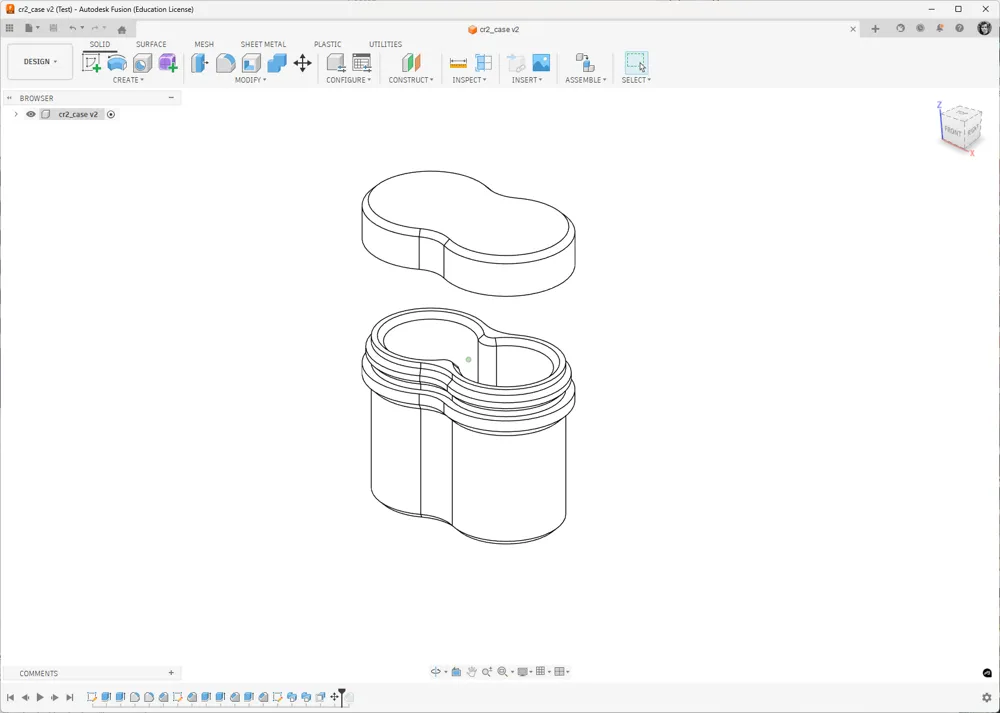Open the Grid and Snaps dropdown

tap(543, 671)
